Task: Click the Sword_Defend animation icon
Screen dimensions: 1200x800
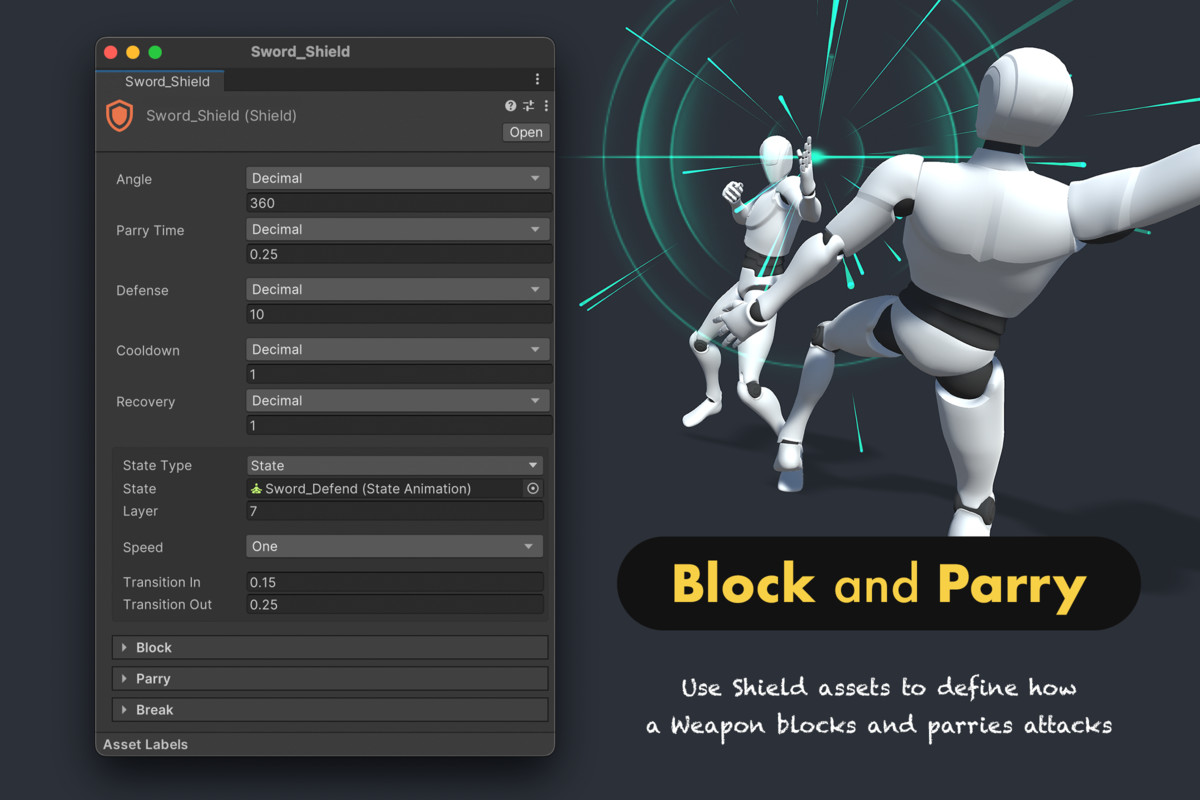Action: 254,488
